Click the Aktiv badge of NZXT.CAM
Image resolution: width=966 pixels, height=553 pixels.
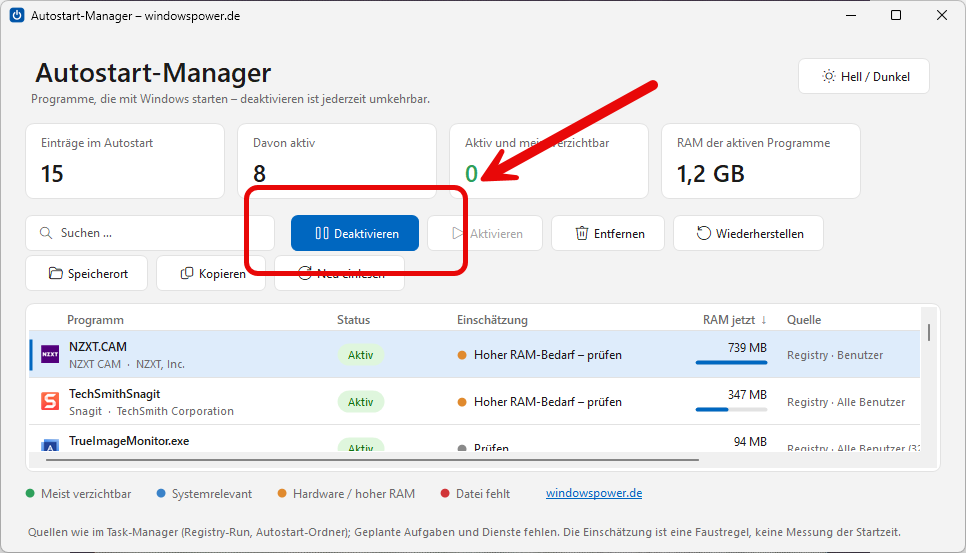click(x=360, y=355)
